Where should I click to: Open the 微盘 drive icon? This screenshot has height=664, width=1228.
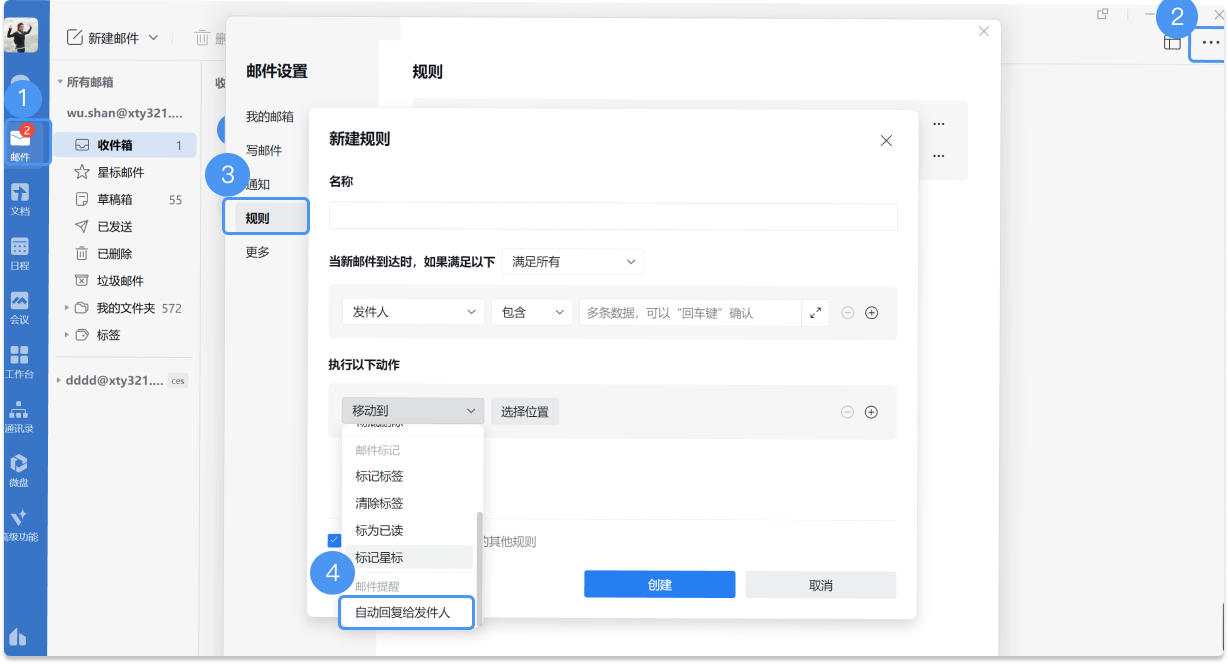coord(20,470)
